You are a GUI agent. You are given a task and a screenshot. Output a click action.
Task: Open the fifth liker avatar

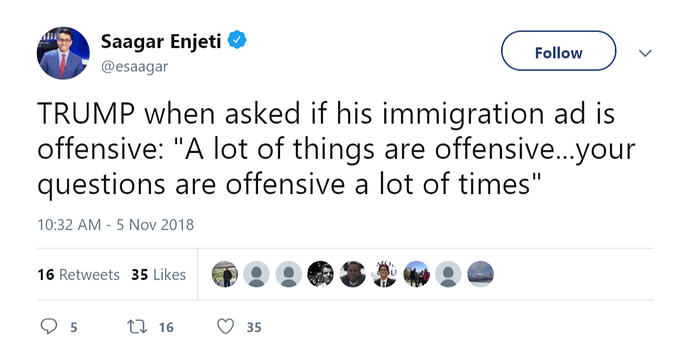(x=352, y=274)
